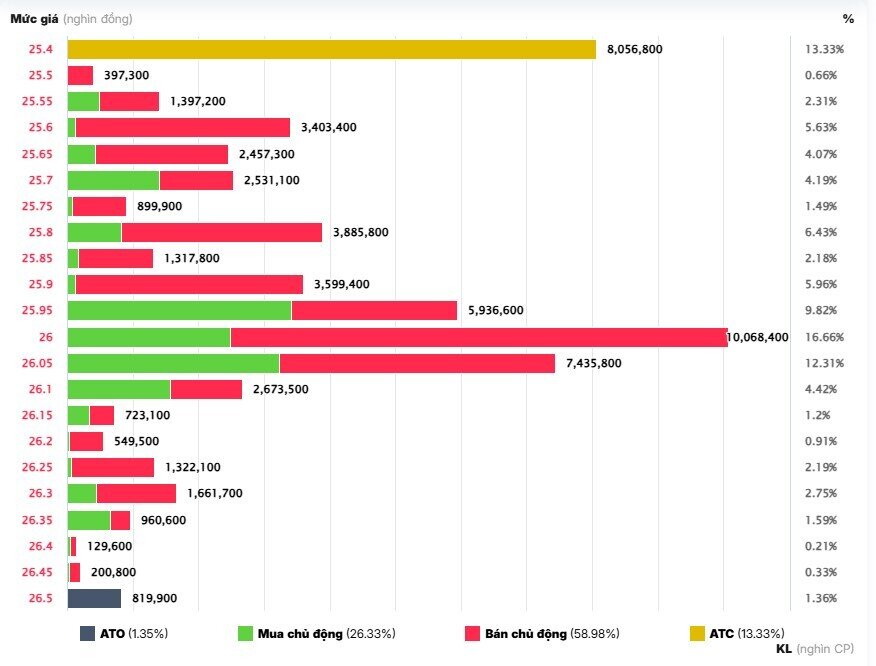Click the green buy segment at 25.7
The height and width of the screenshot is (666, 876).
[x=113, y=180]
